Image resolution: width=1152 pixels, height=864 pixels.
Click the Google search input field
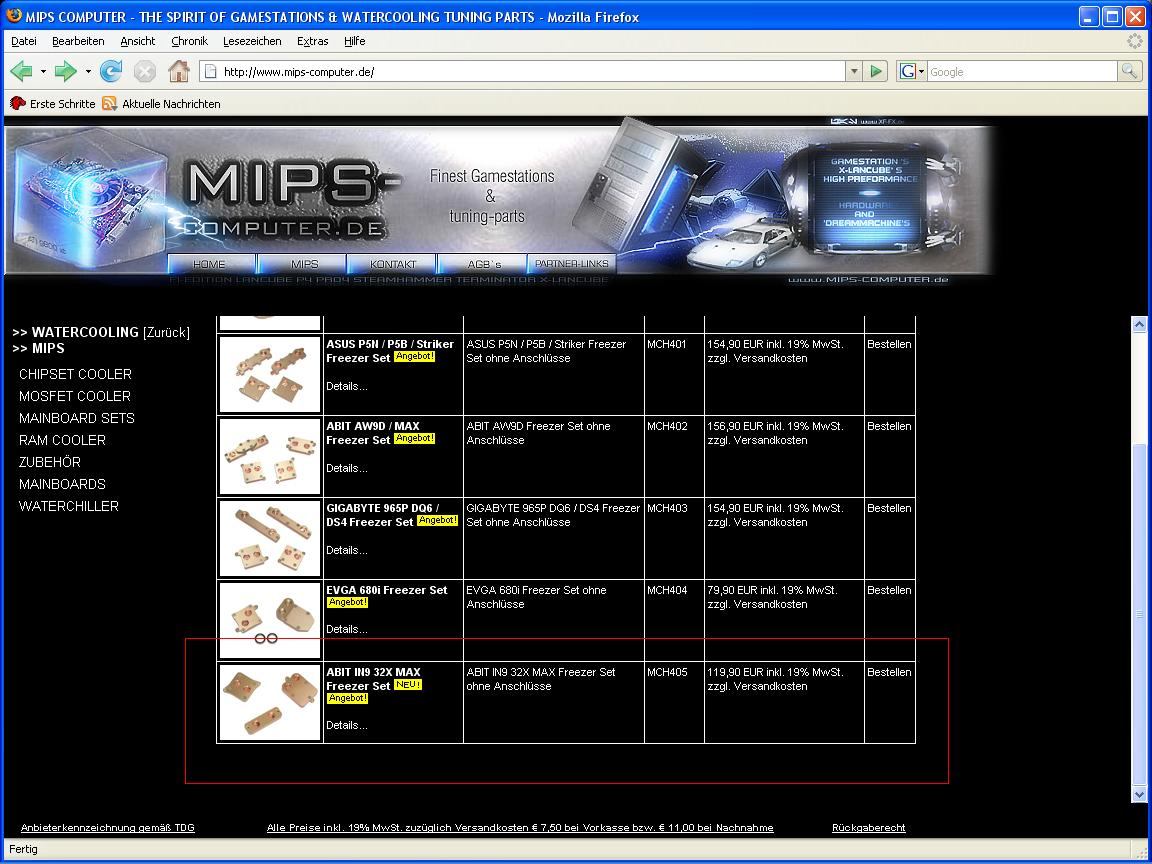(1022, 71)
